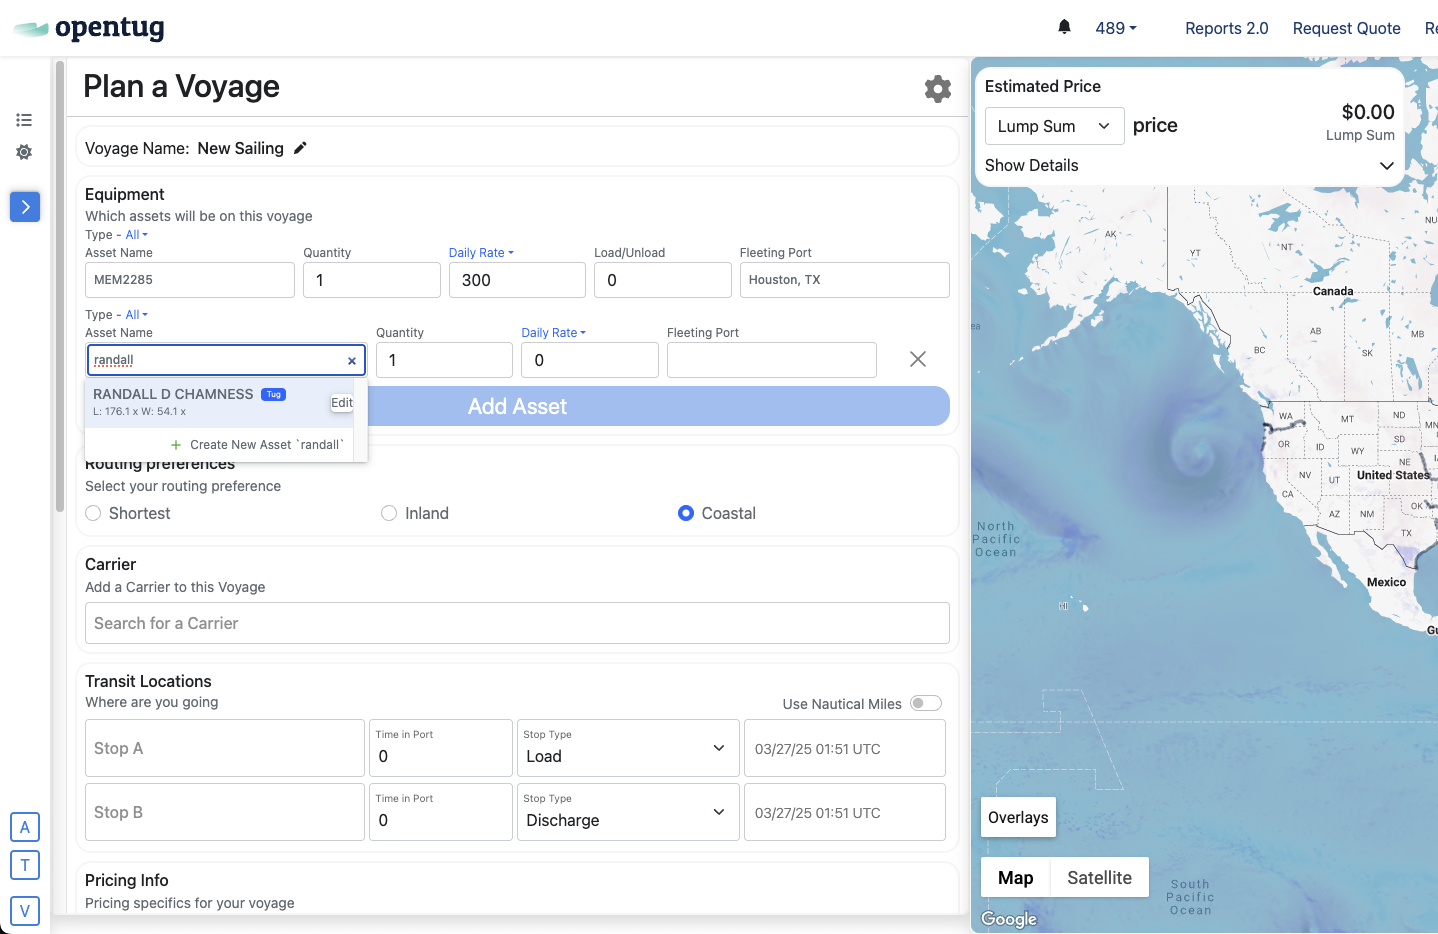This screenshot has height=934, width=1438.
Task: Select the Shortest routing option
Action: (x=94, y=513)
